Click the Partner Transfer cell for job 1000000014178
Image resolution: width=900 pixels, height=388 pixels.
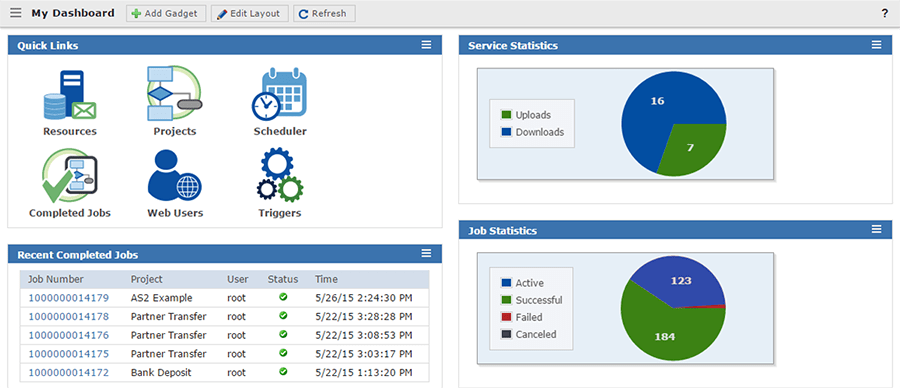pyautogui.click(x=169, y=316)
